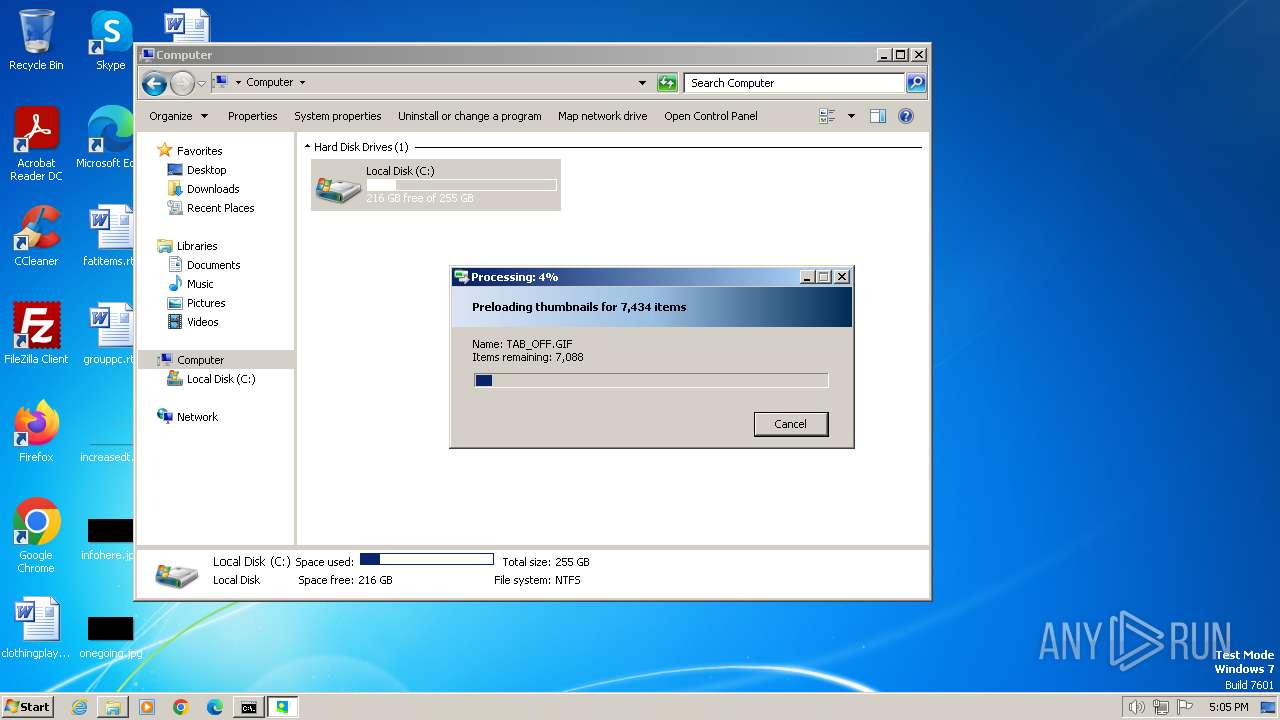
Task: Cancel thumbnail preloading
Action: tap(790, 424)
